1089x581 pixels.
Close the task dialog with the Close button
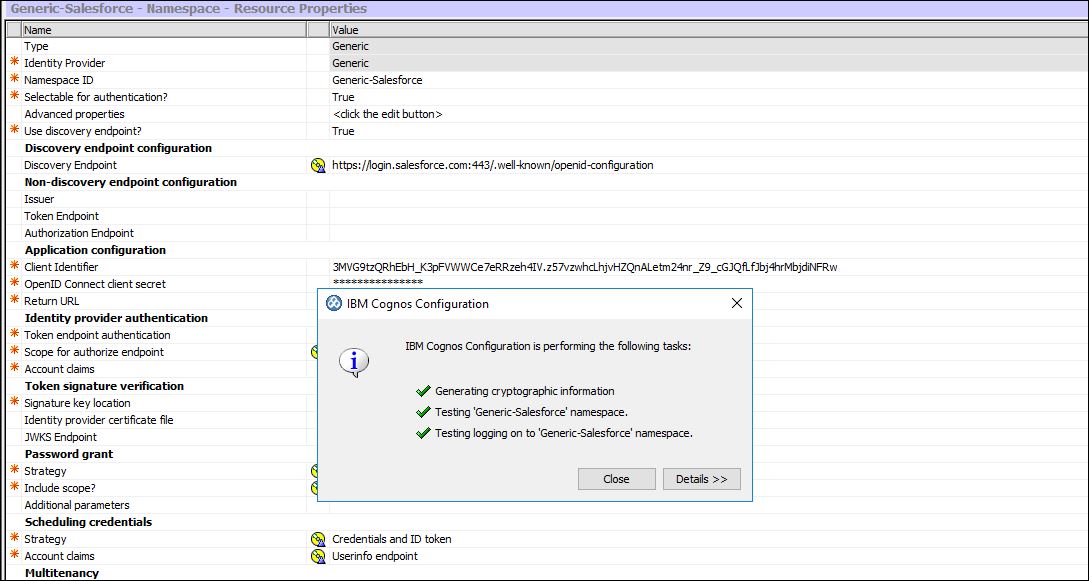click(616, 479)
